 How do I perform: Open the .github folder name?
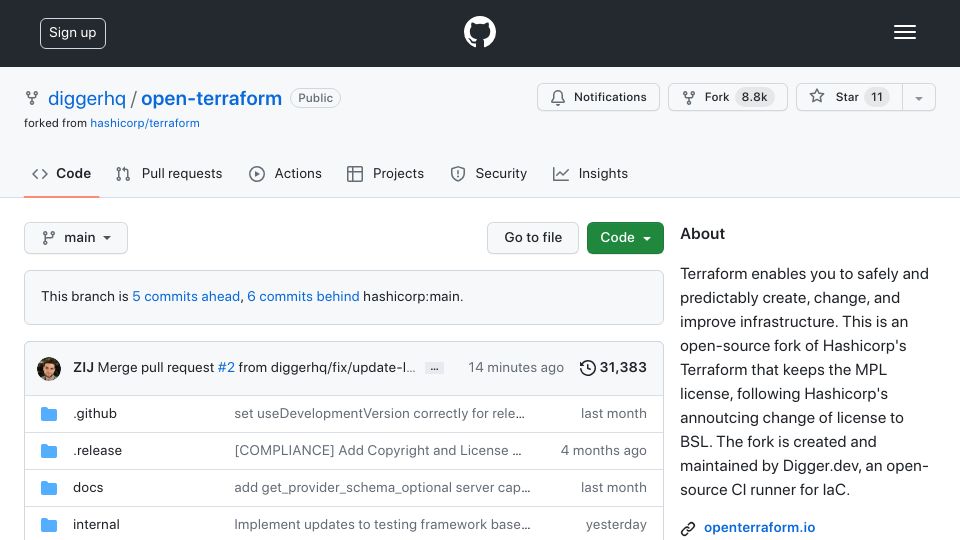click(95, 414)
